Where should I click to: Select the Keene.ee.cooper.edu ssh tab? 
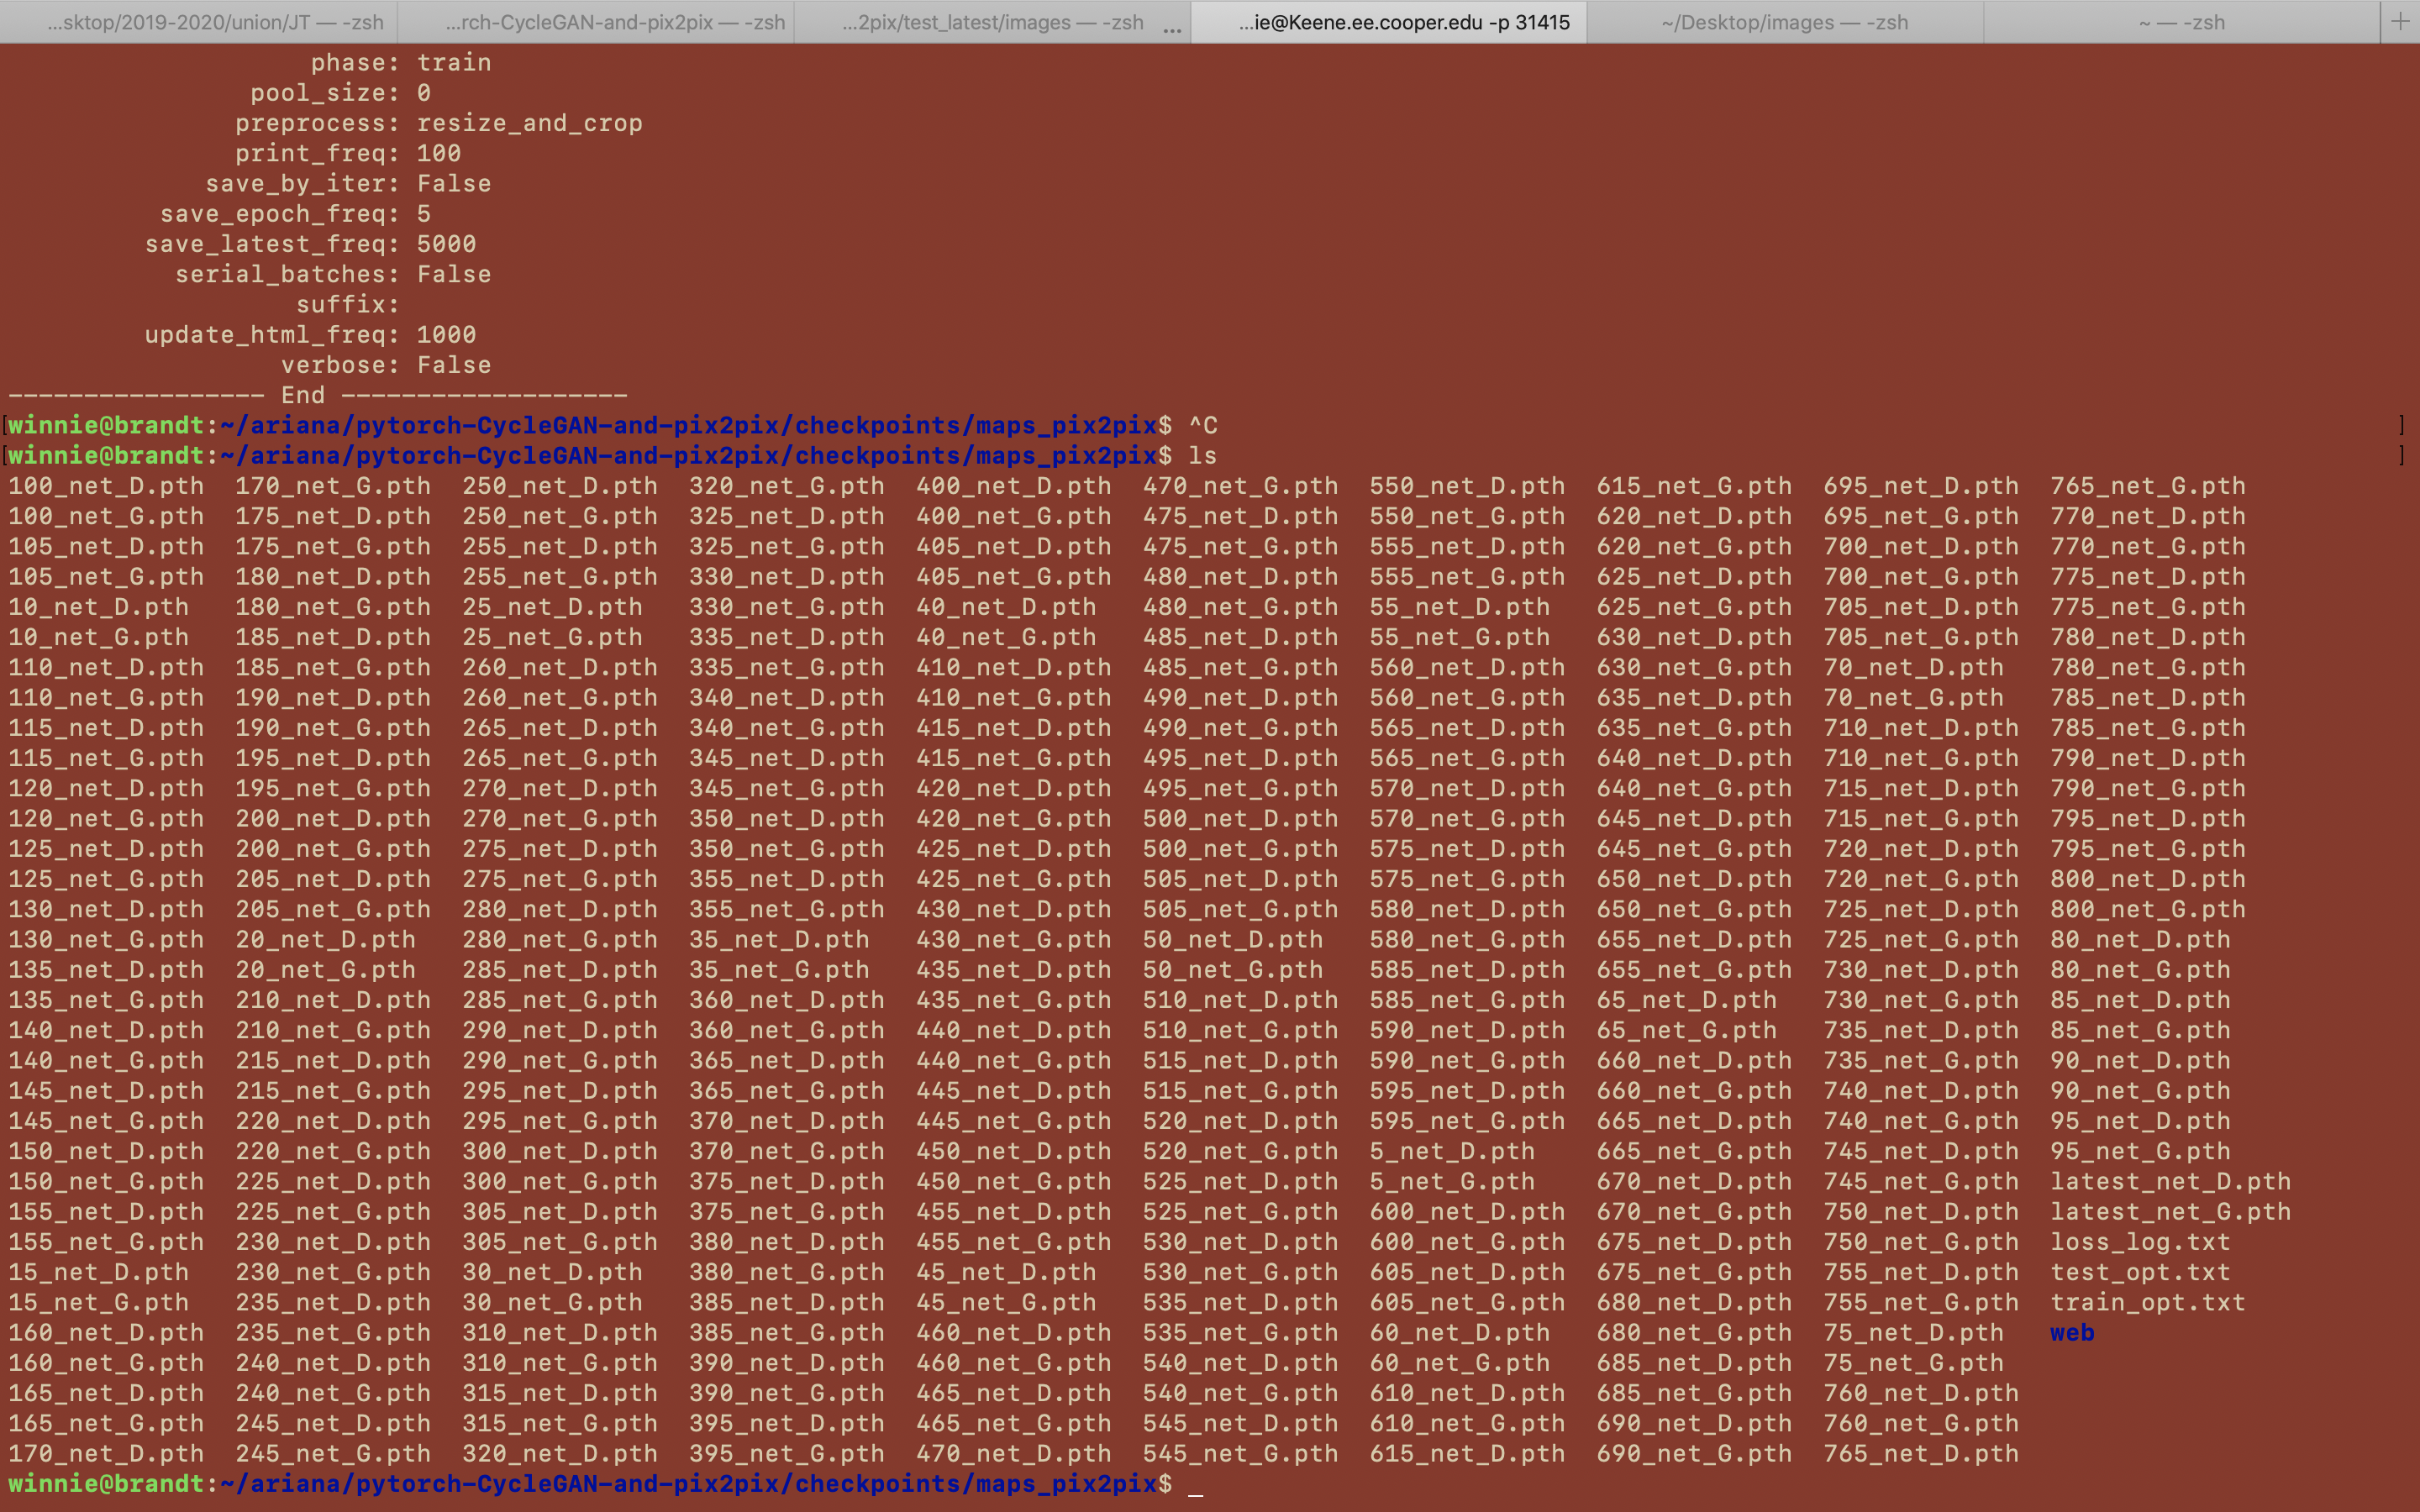[x=1389, y=22]
